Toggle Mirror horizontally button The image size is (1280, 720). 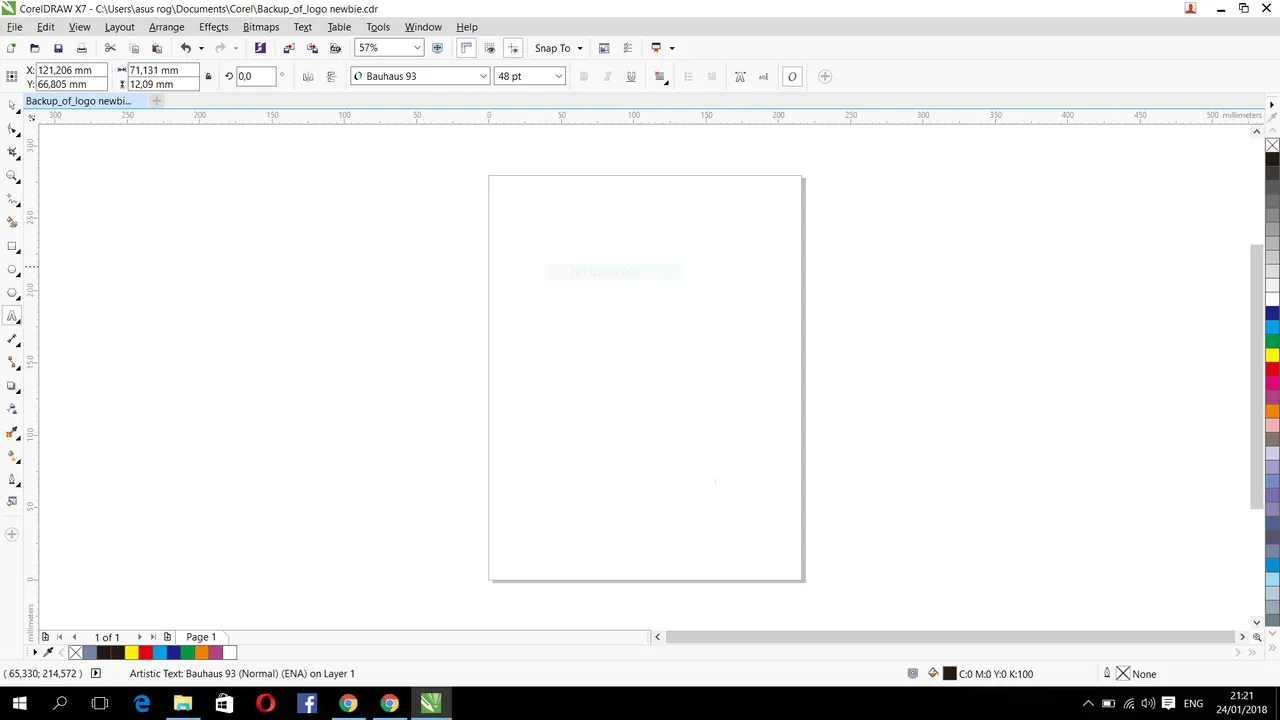[308, 76]
